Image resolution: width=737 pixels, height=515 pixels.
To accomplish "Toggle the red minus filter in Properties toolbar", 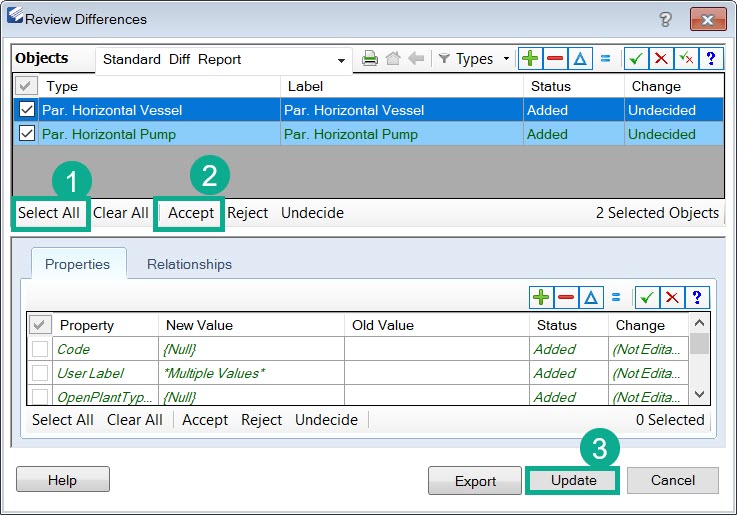I will pyautogui.click(x=566, y=297).
